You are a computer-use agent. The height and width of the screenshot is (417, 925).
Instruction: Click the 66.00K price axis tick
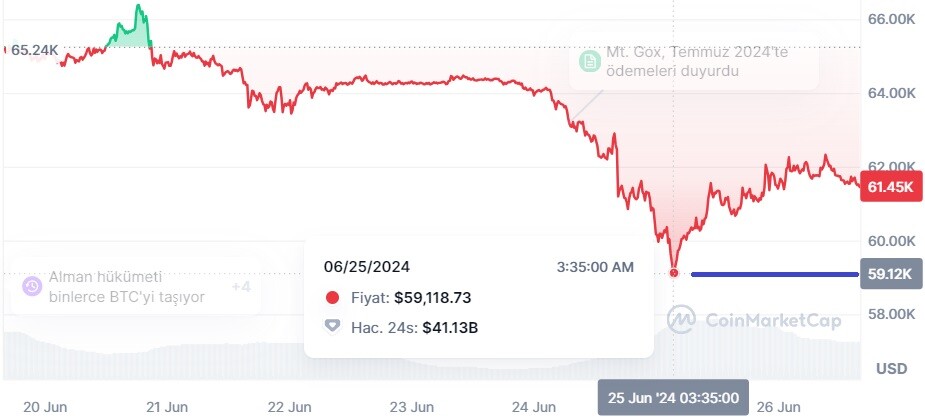(x=891, y=19)
